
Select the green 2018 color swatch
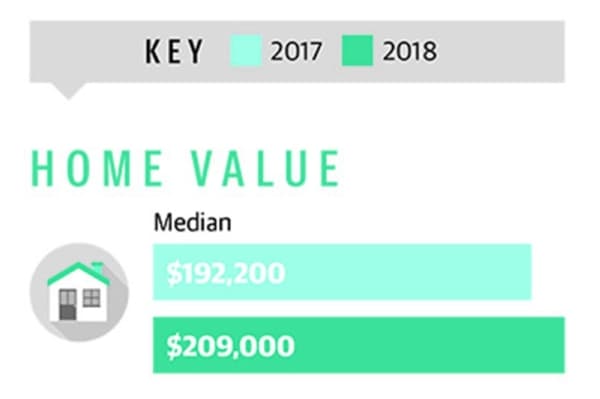click(357, 50)
